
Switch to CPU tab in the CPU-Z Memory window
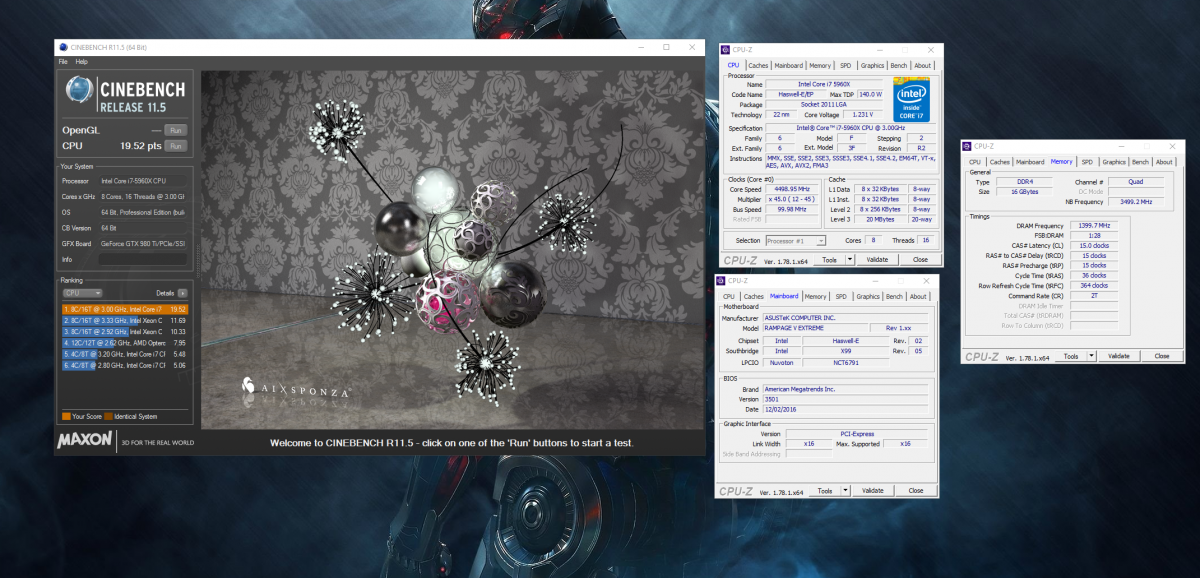tap(975, 162)
